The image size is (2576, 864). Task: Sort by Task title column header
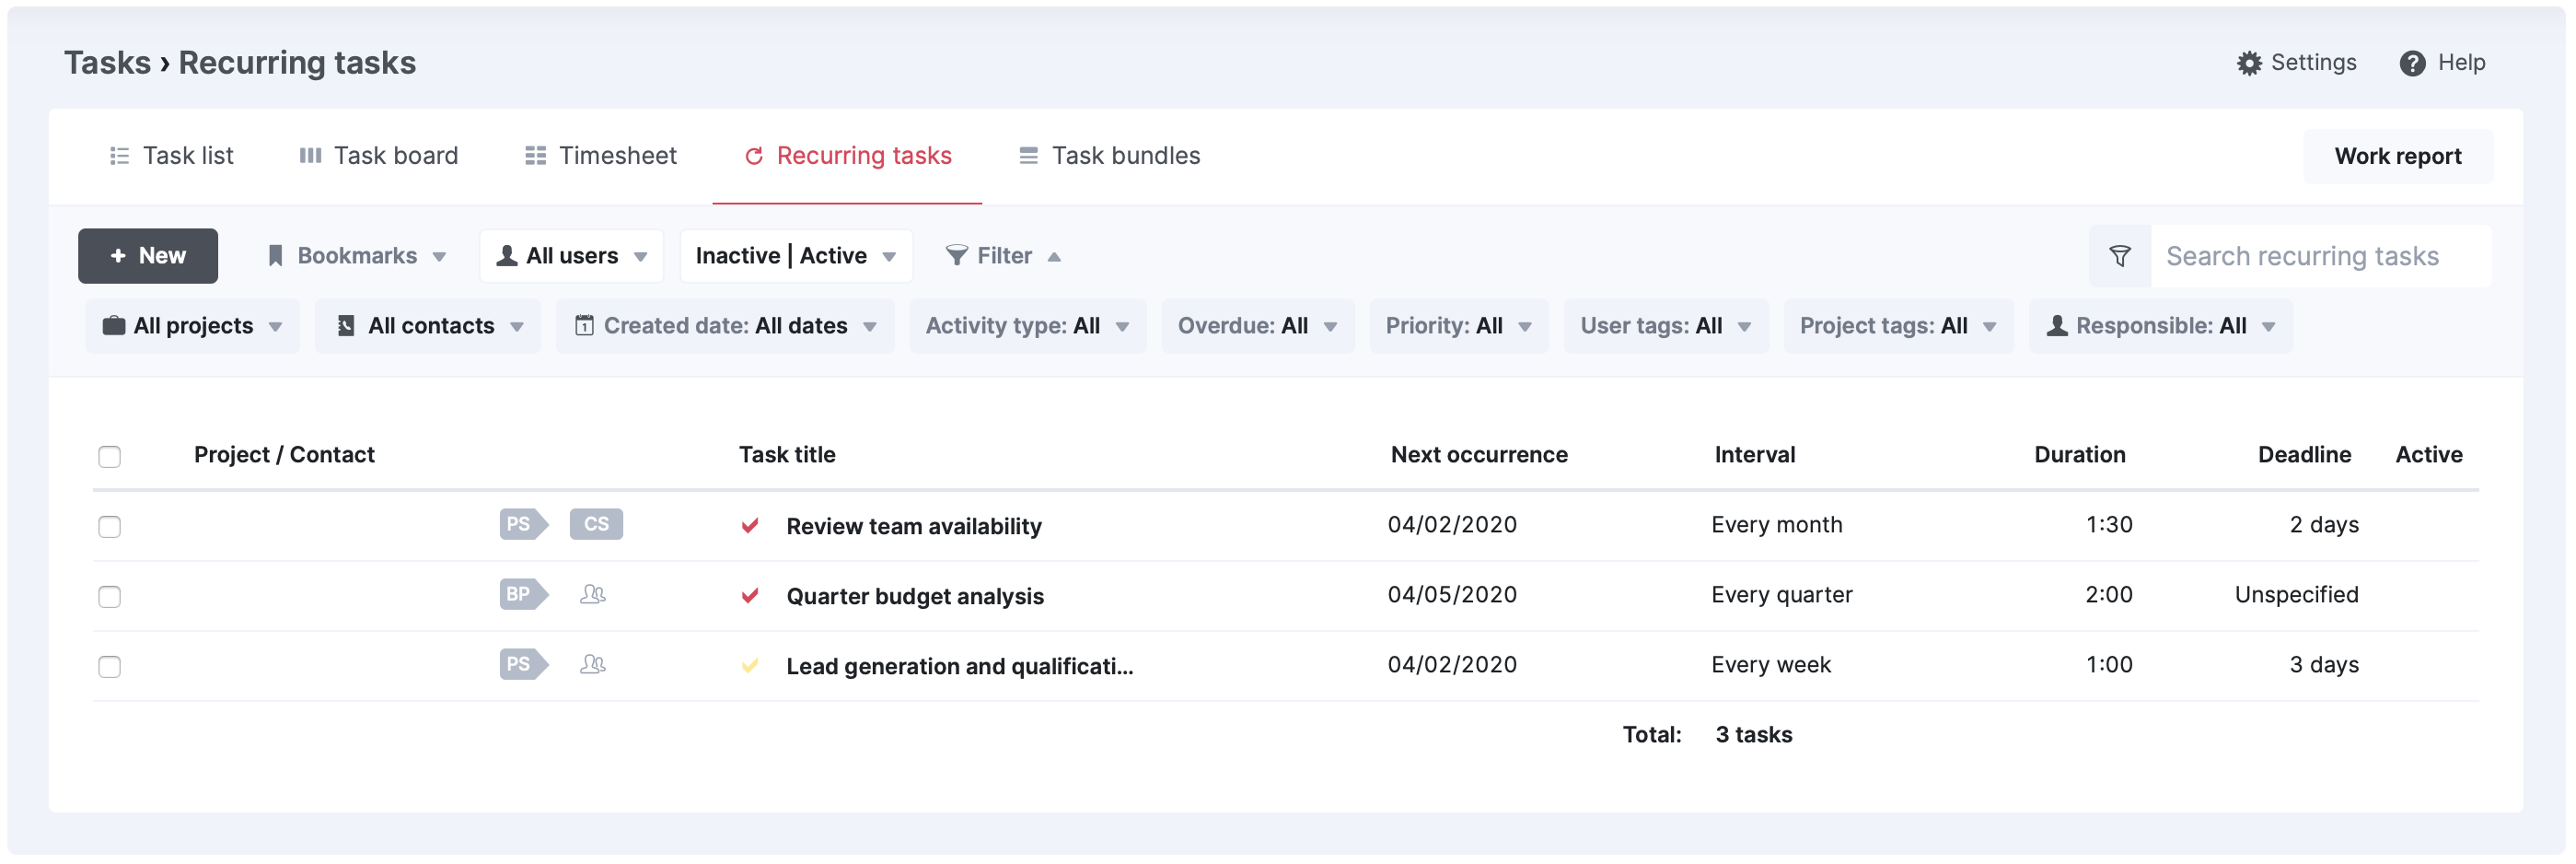pyautogui.click(x=787, y=455)
